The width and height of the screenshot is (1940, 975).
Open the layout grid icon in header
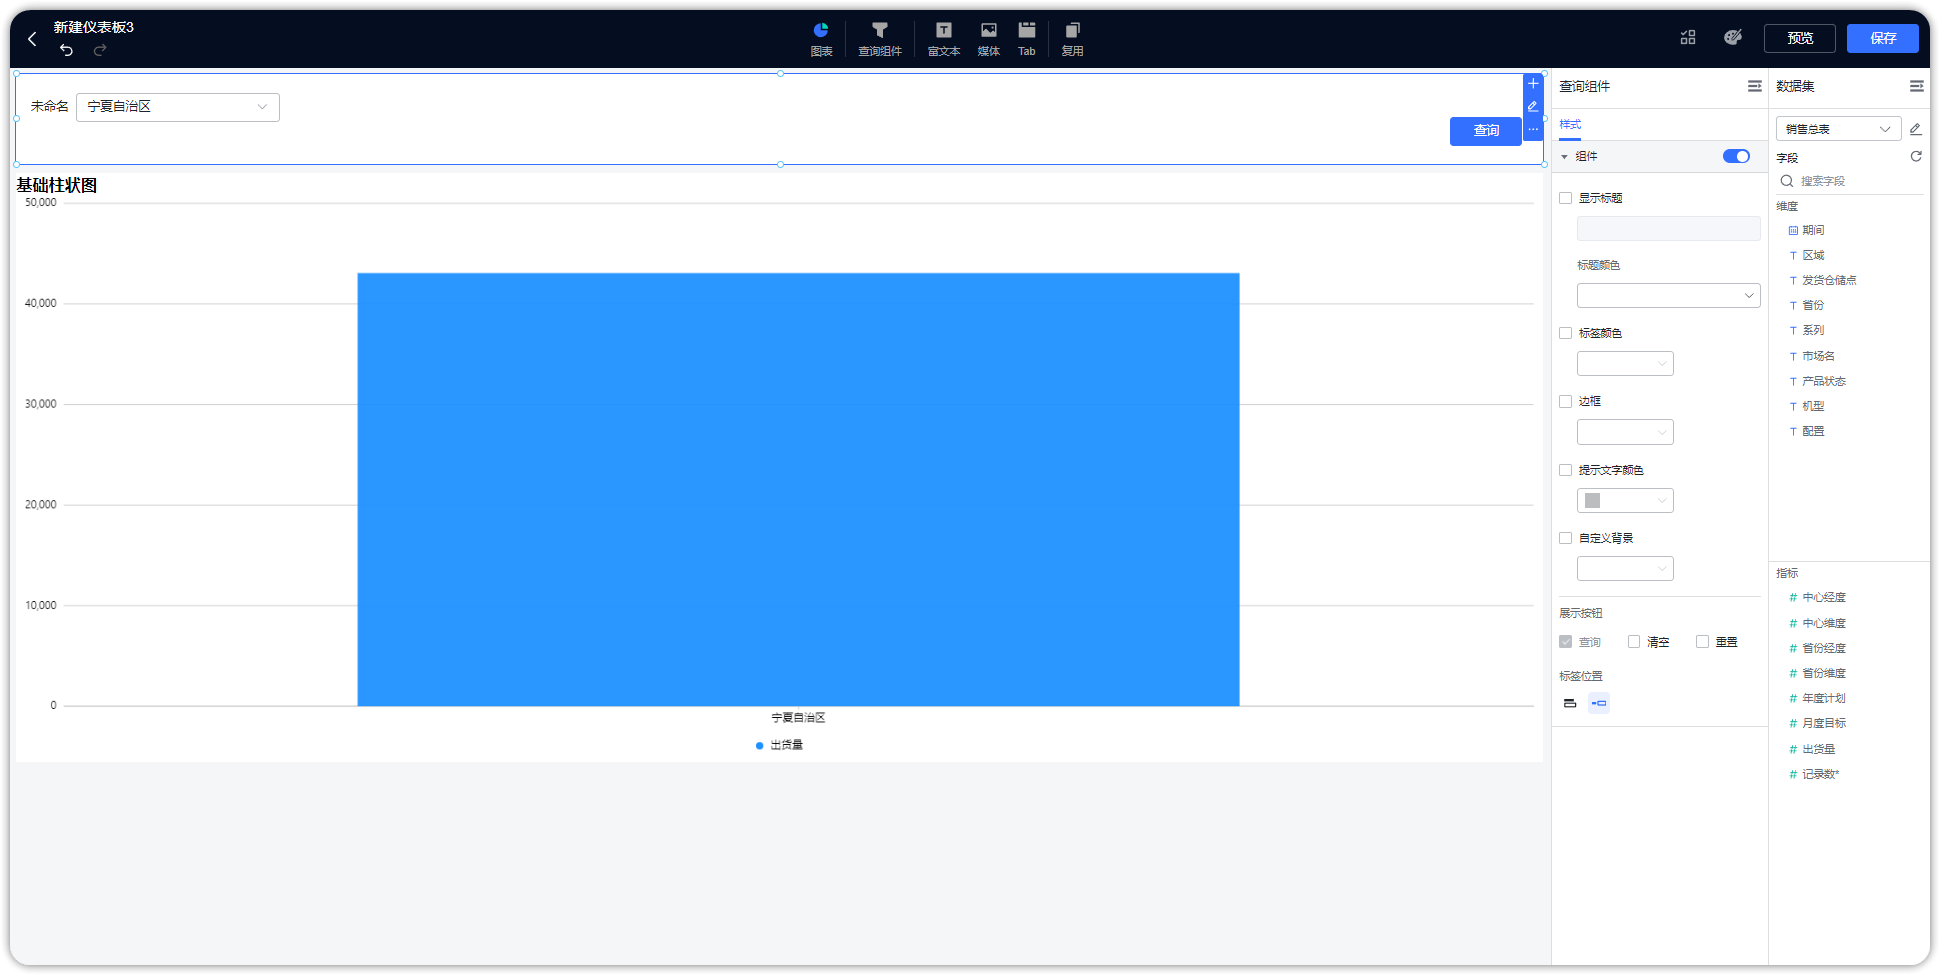coord(1688,38)
